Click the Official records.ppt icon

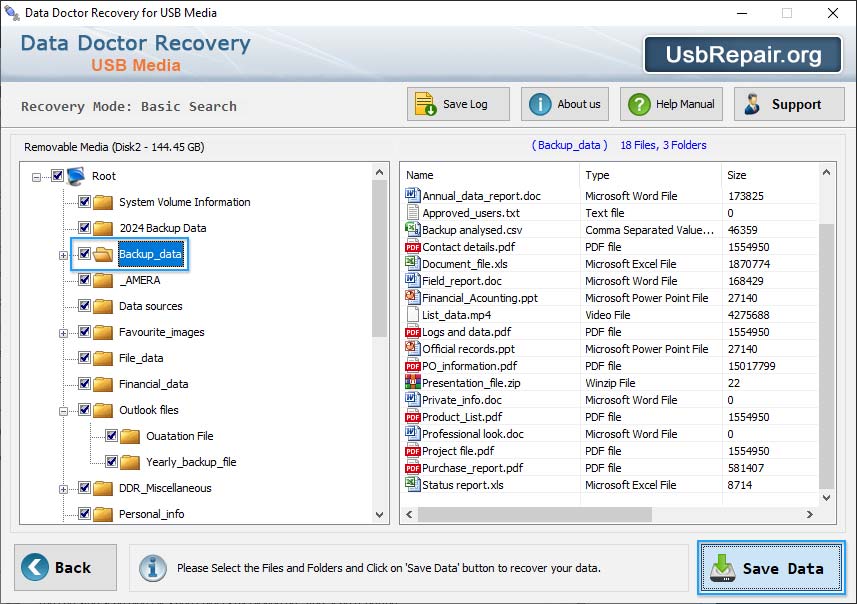(x=412, y=348)
